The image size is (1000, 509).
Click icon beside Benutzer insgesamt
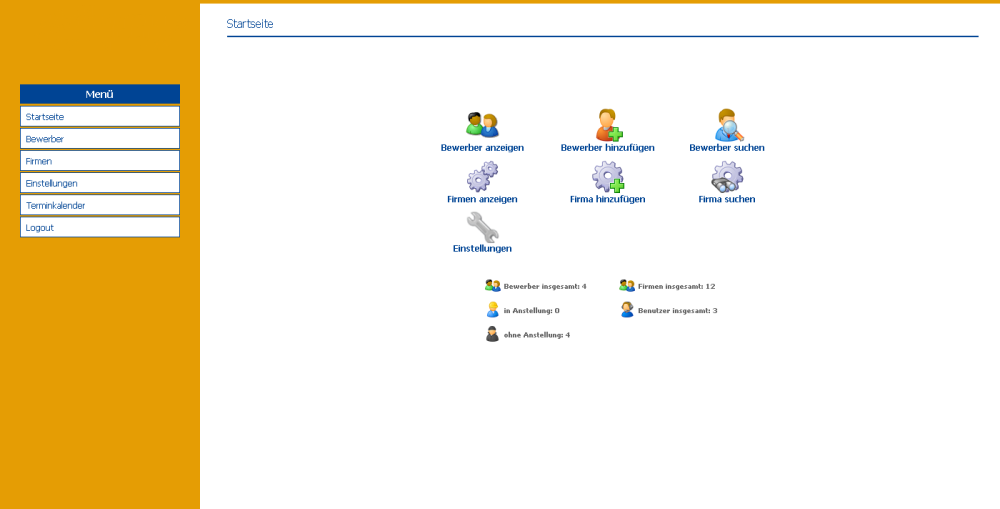click(627, 310)
